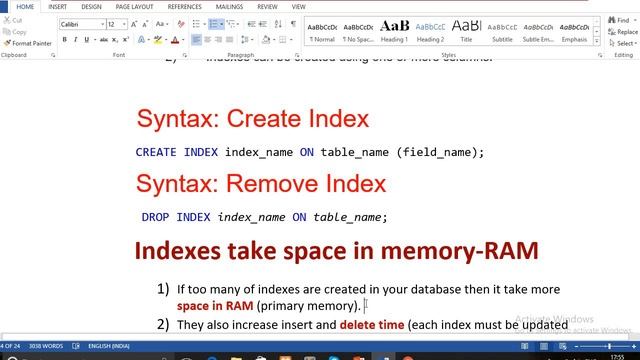Screen dimensions: 640x360
Task: Switch to the INSERT ribbon tab
Action: pos(57,7)
